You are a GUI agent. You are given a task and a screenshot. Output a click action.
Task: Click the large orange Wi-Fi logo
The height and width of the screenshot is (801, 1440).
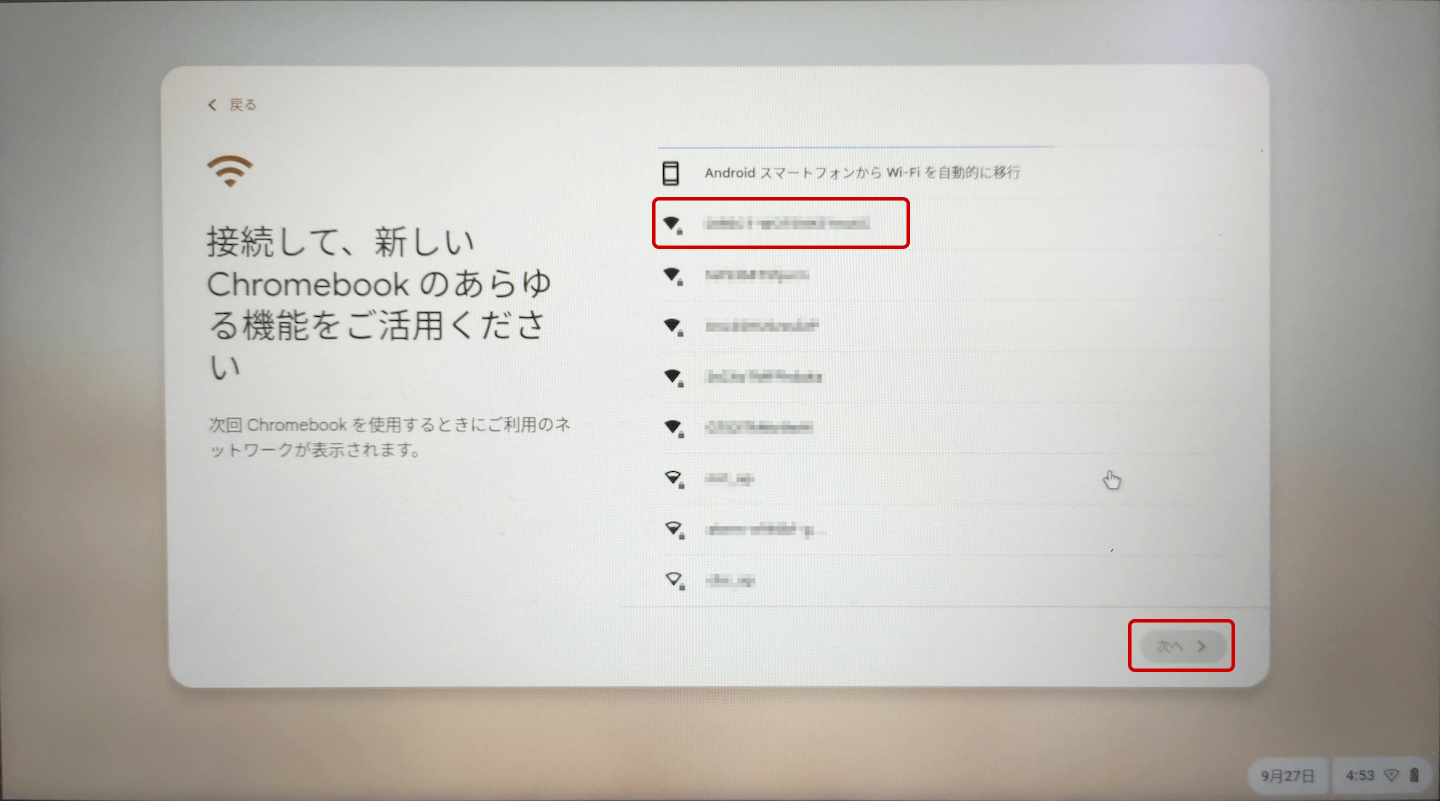click(230, 171)
